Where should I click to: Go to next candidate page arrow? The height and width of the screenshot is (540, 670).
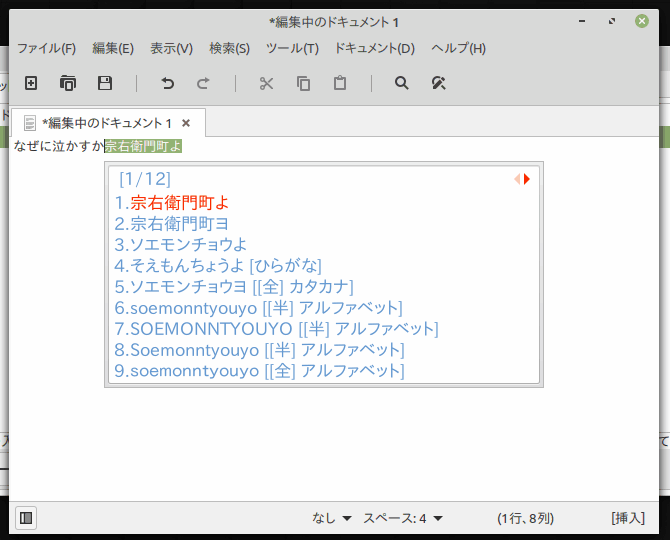(527, 179)
